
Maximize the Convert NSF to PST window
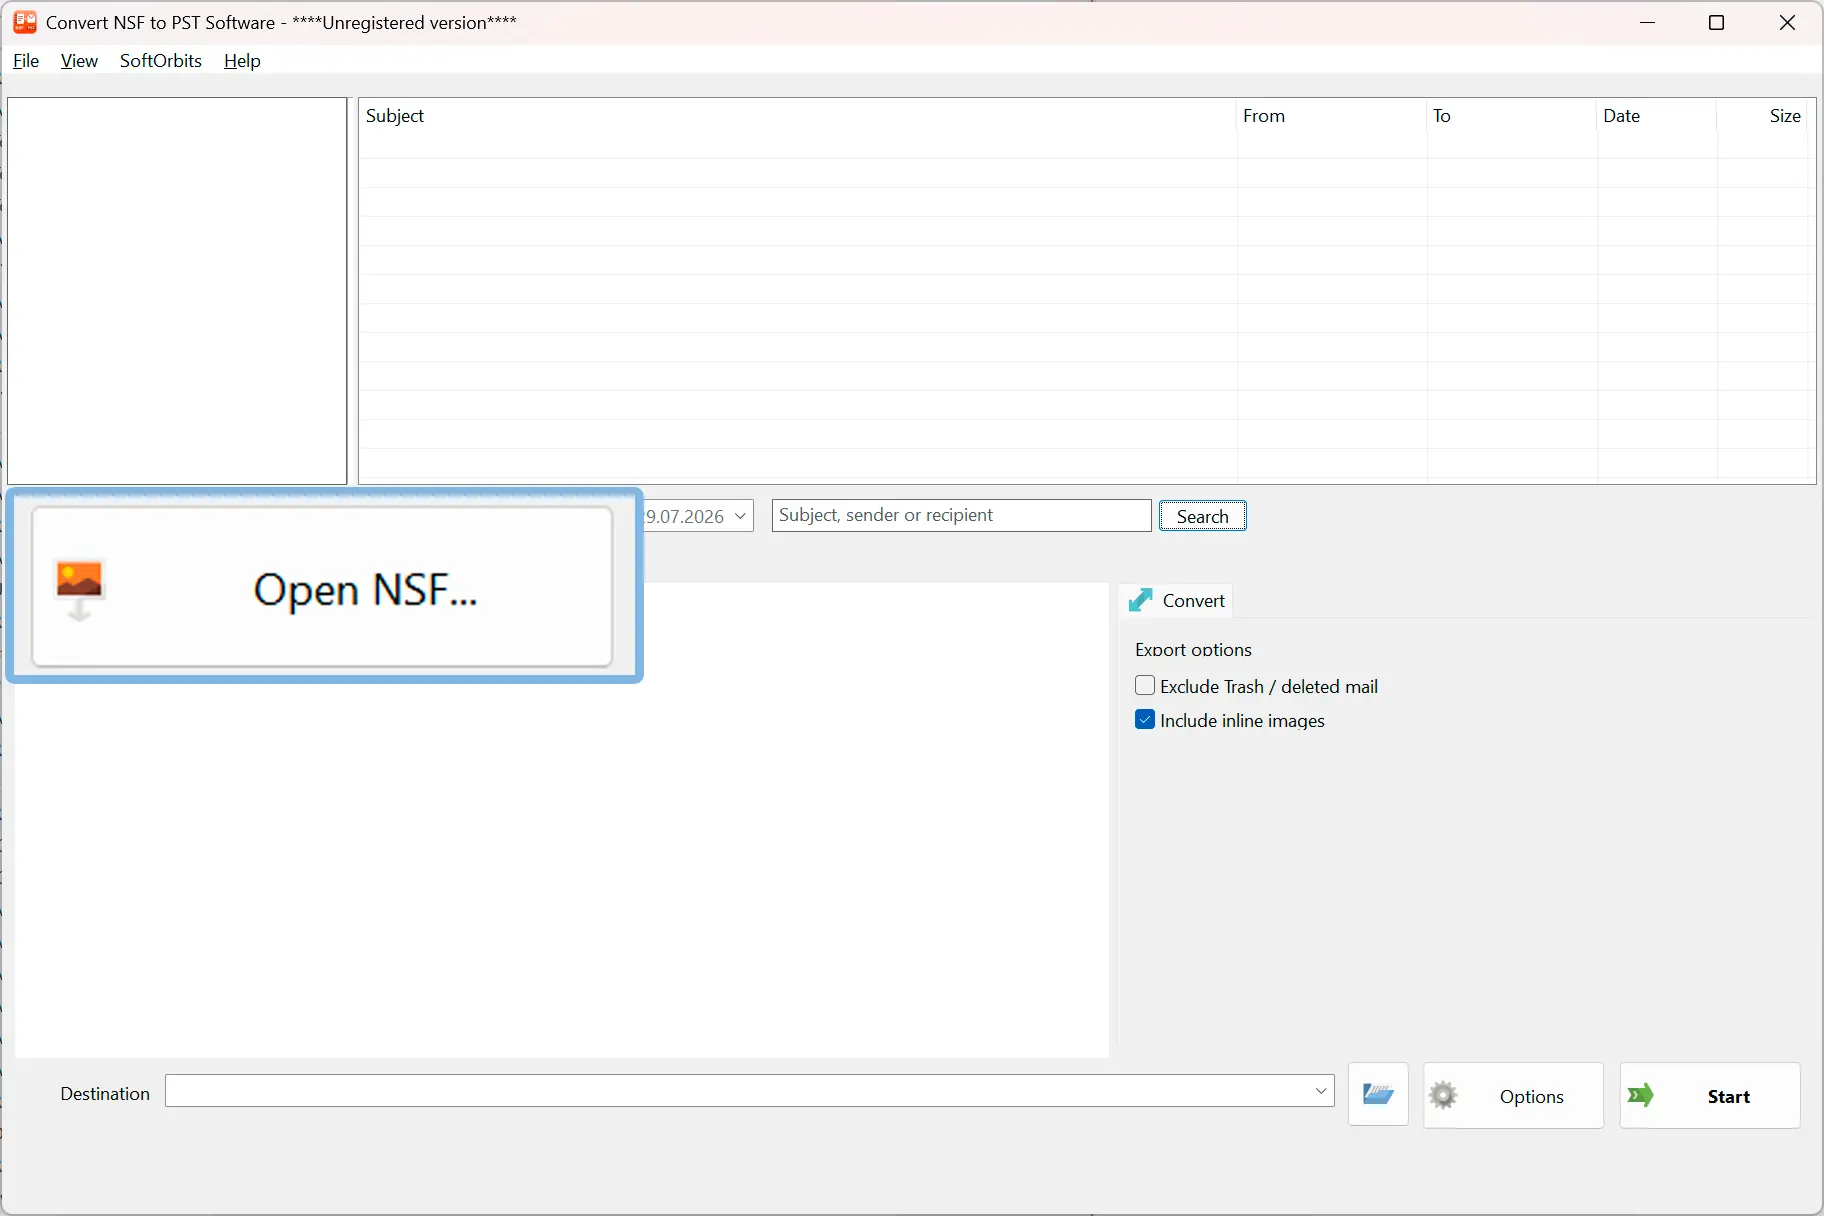point(1717,22)
